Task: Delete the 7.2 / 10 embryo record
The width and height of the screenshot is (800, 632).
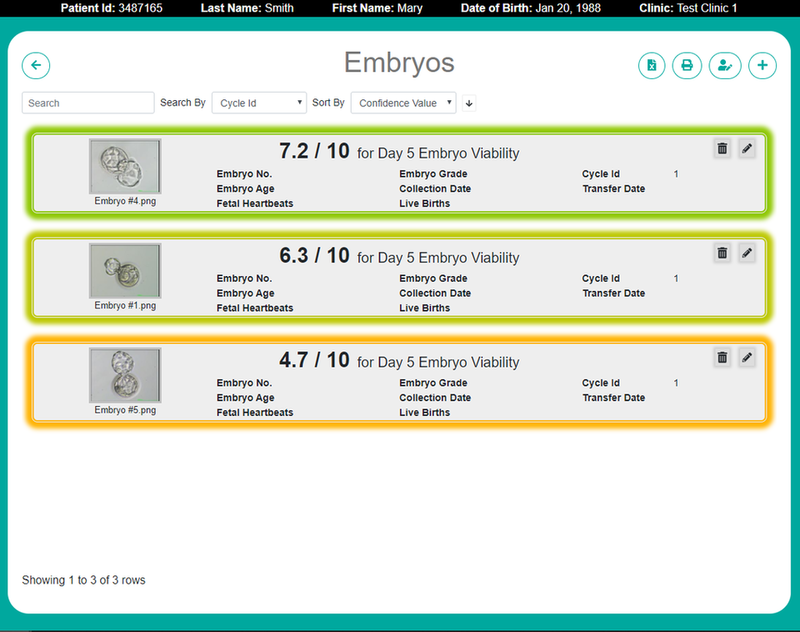Action: [722, 149]
